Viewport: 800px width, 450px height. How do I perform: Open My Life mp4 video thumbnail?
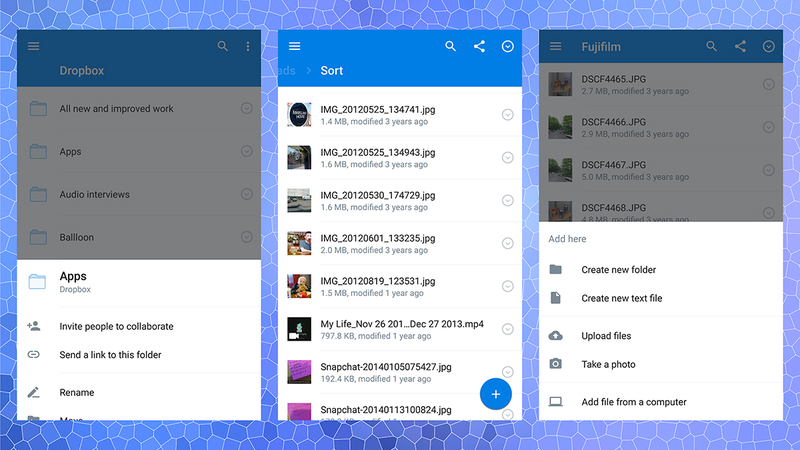click(299, 329)
